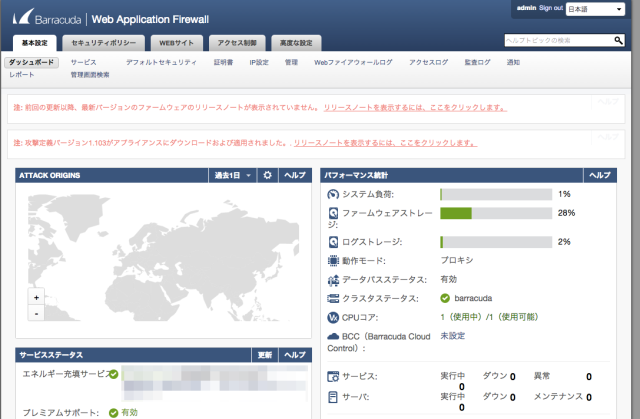Click the 未設定 BCC link
This screenshot has width=640, height=419.
(x=453, y=336)
